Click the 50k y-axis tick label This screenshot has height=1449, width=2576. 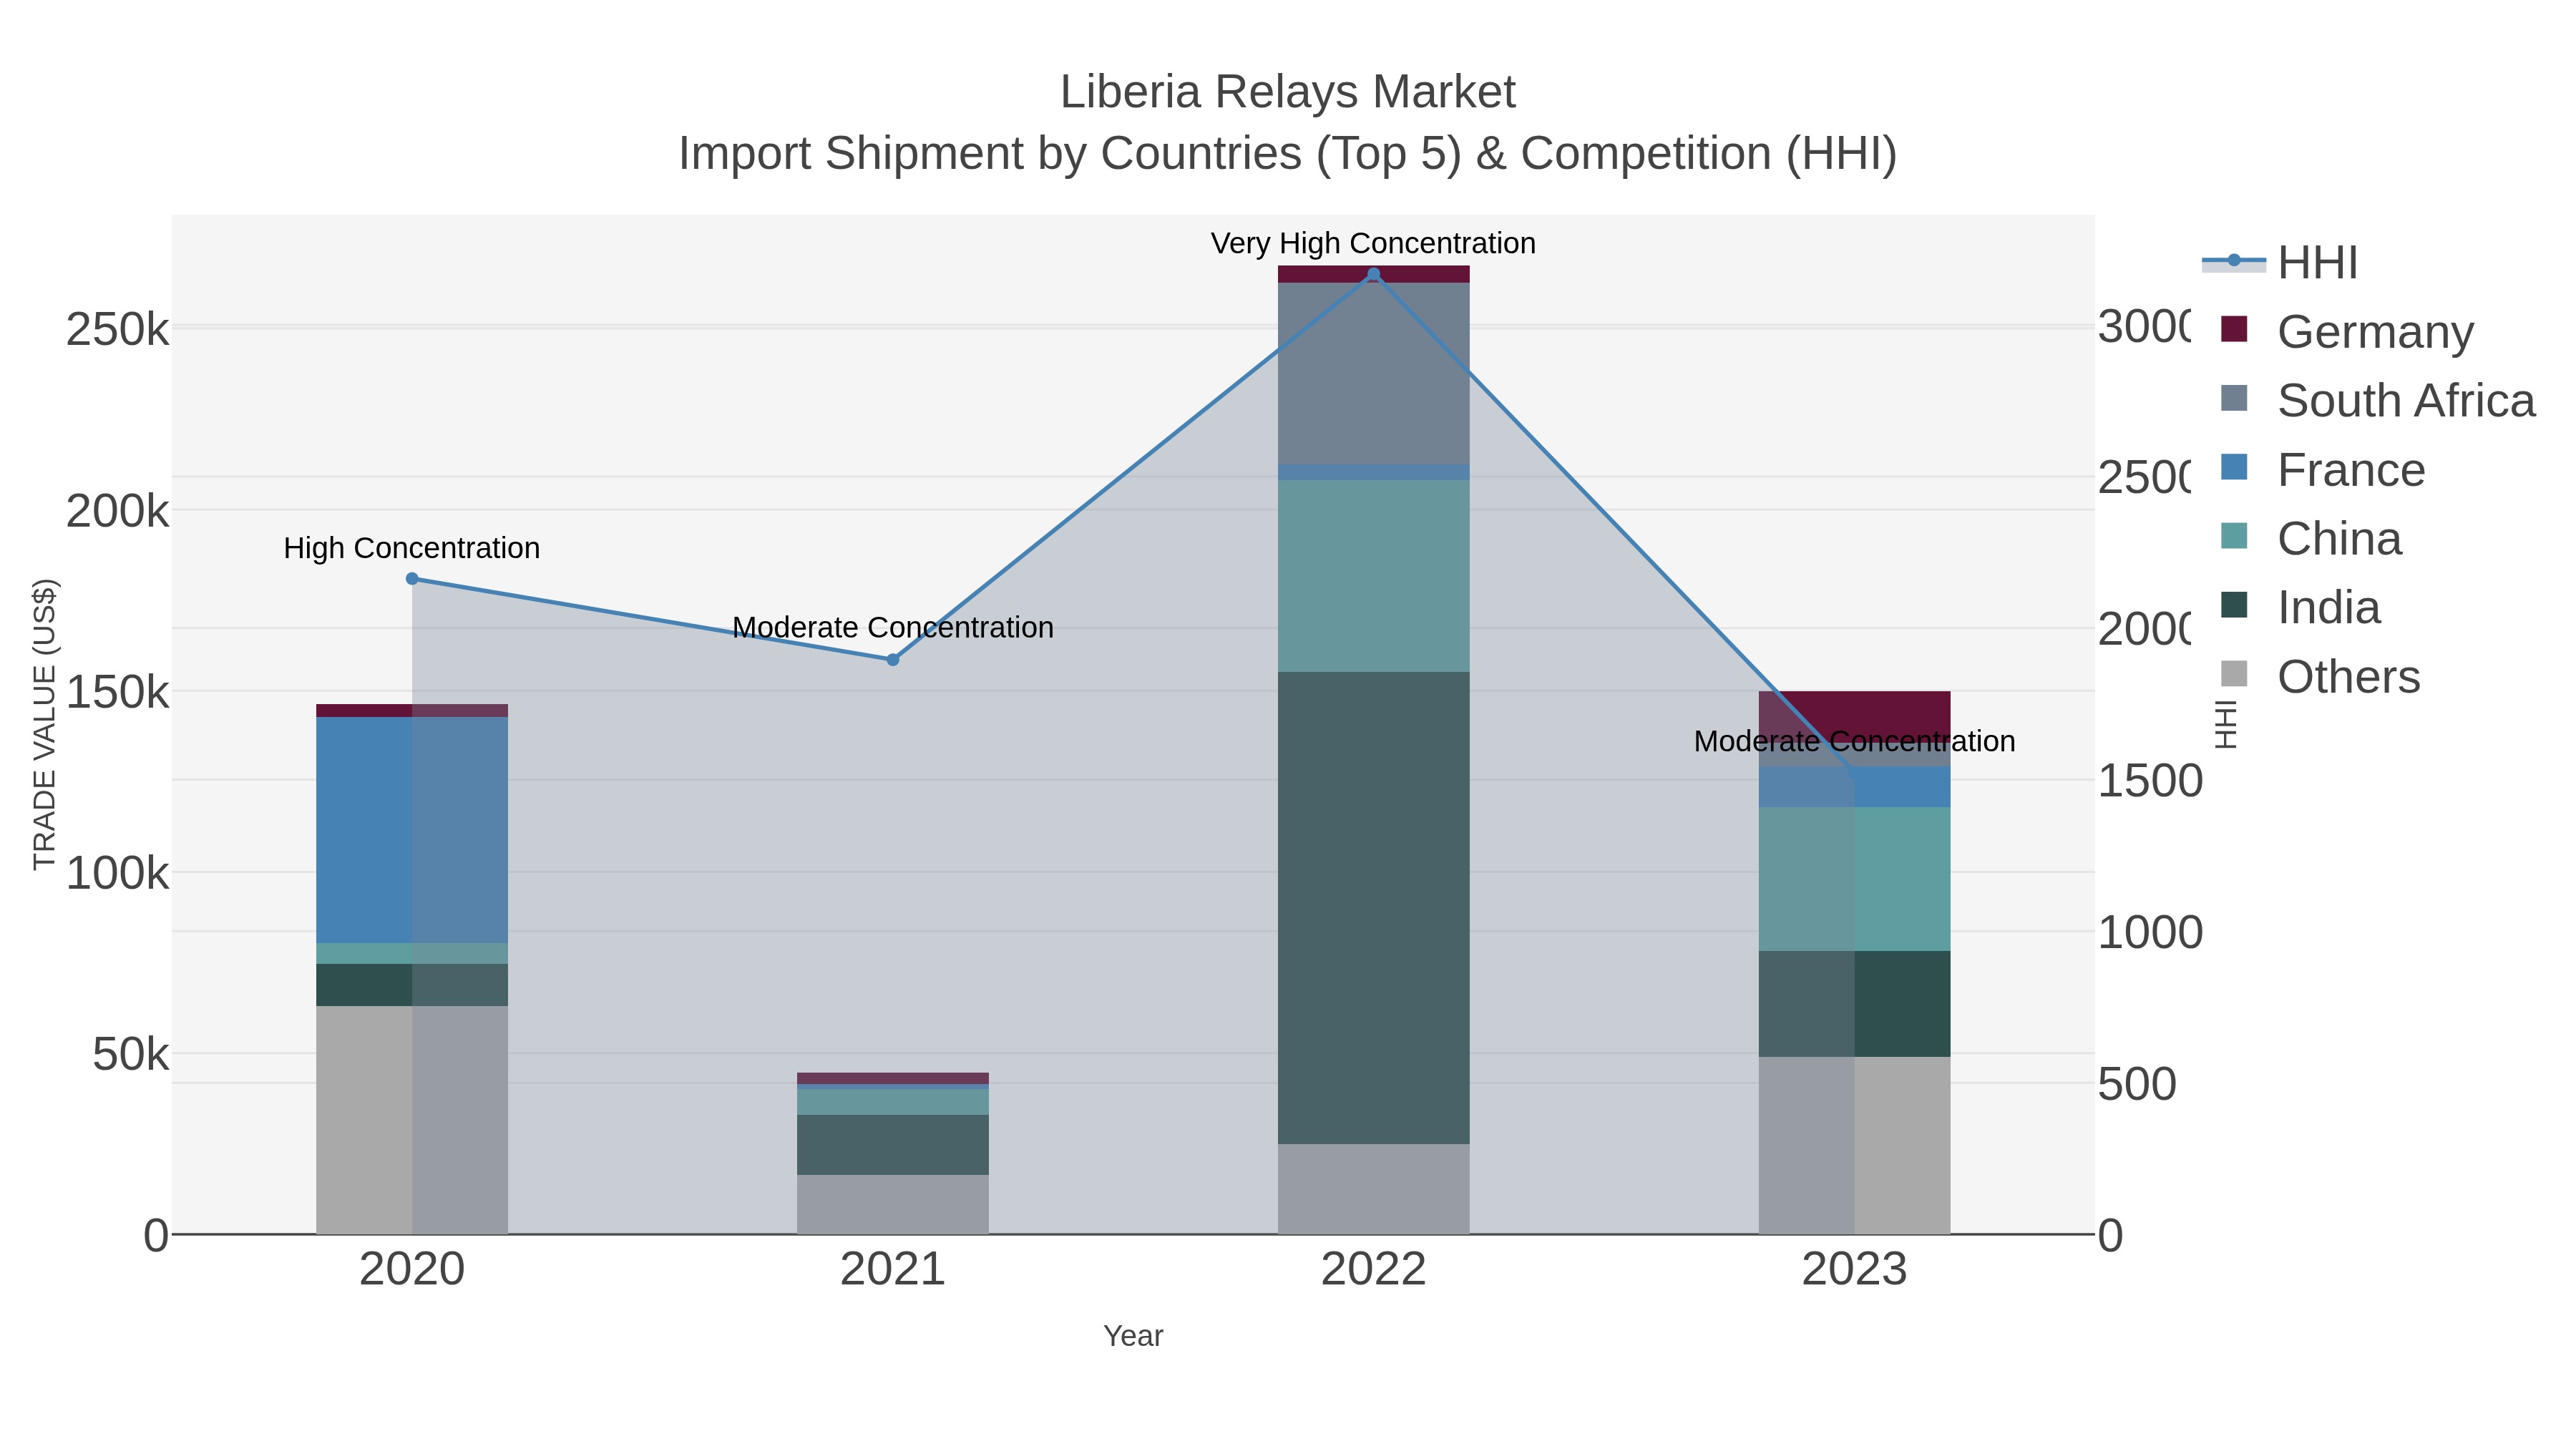pyautogui.click(x=131, y=1054)
